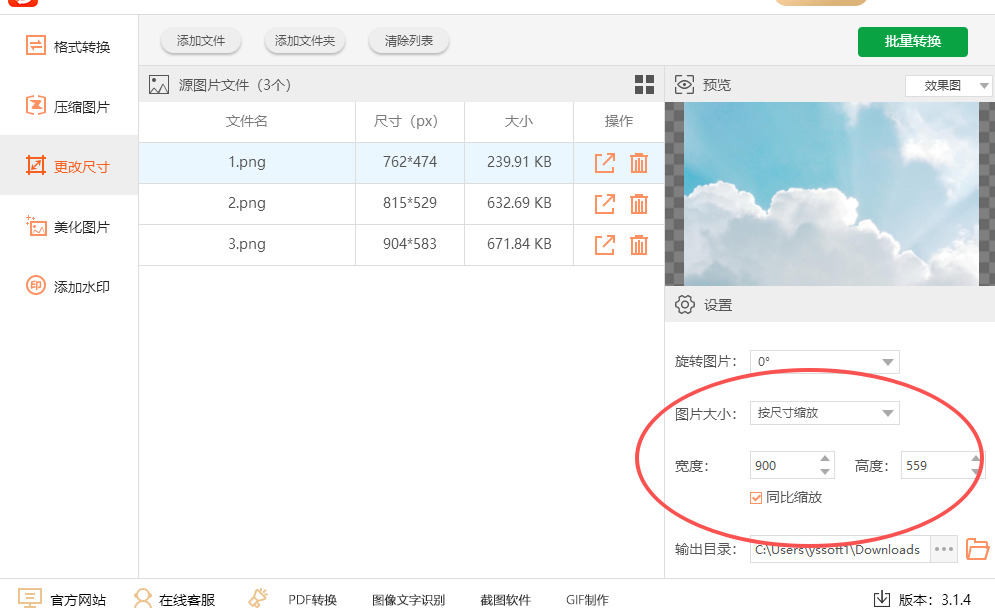Open the 图片大小 scaling mode dropdown
995x616 pixels.
click(x=824, y=413)
